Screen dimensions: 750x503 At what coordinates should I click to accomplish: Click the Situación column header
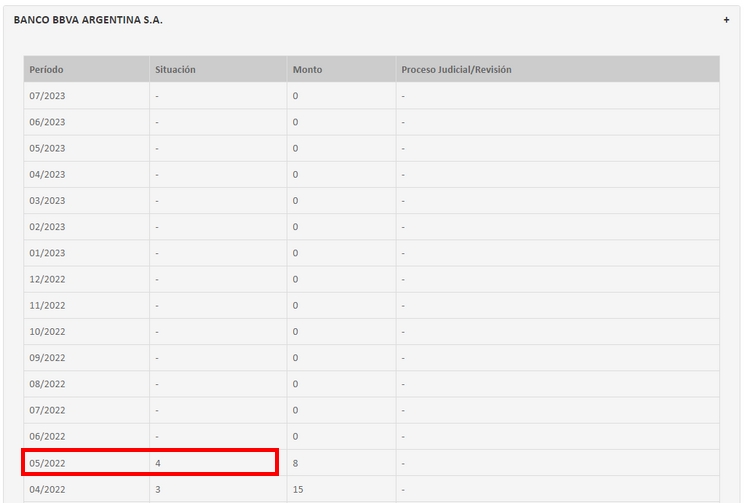pyautogui.click(x=175, y=70)
